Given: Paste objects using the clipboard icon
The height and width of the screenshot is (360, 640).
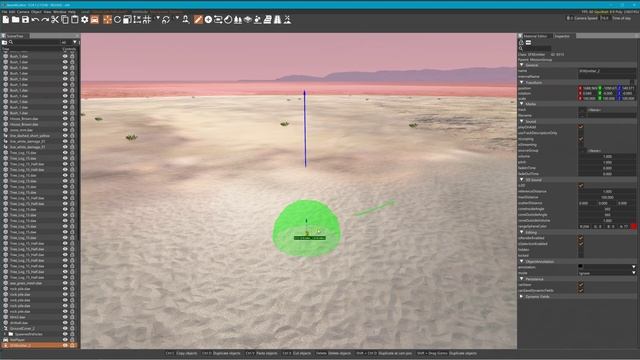Looking at the screenshot, I should point(74,20).
